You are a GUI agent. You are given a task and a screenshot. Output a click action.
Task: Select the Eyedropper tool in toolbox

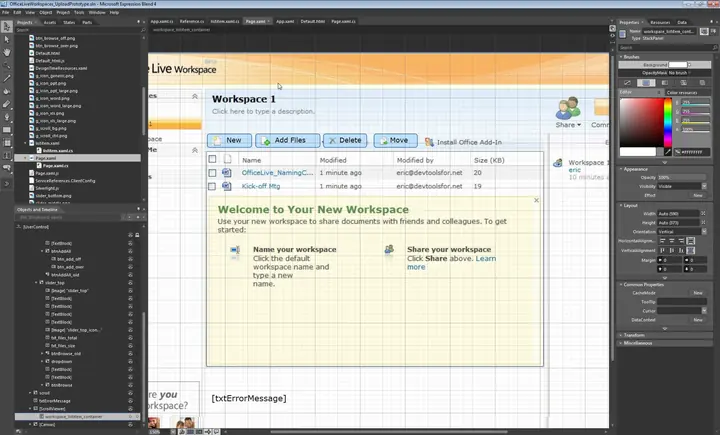point(6,79)
